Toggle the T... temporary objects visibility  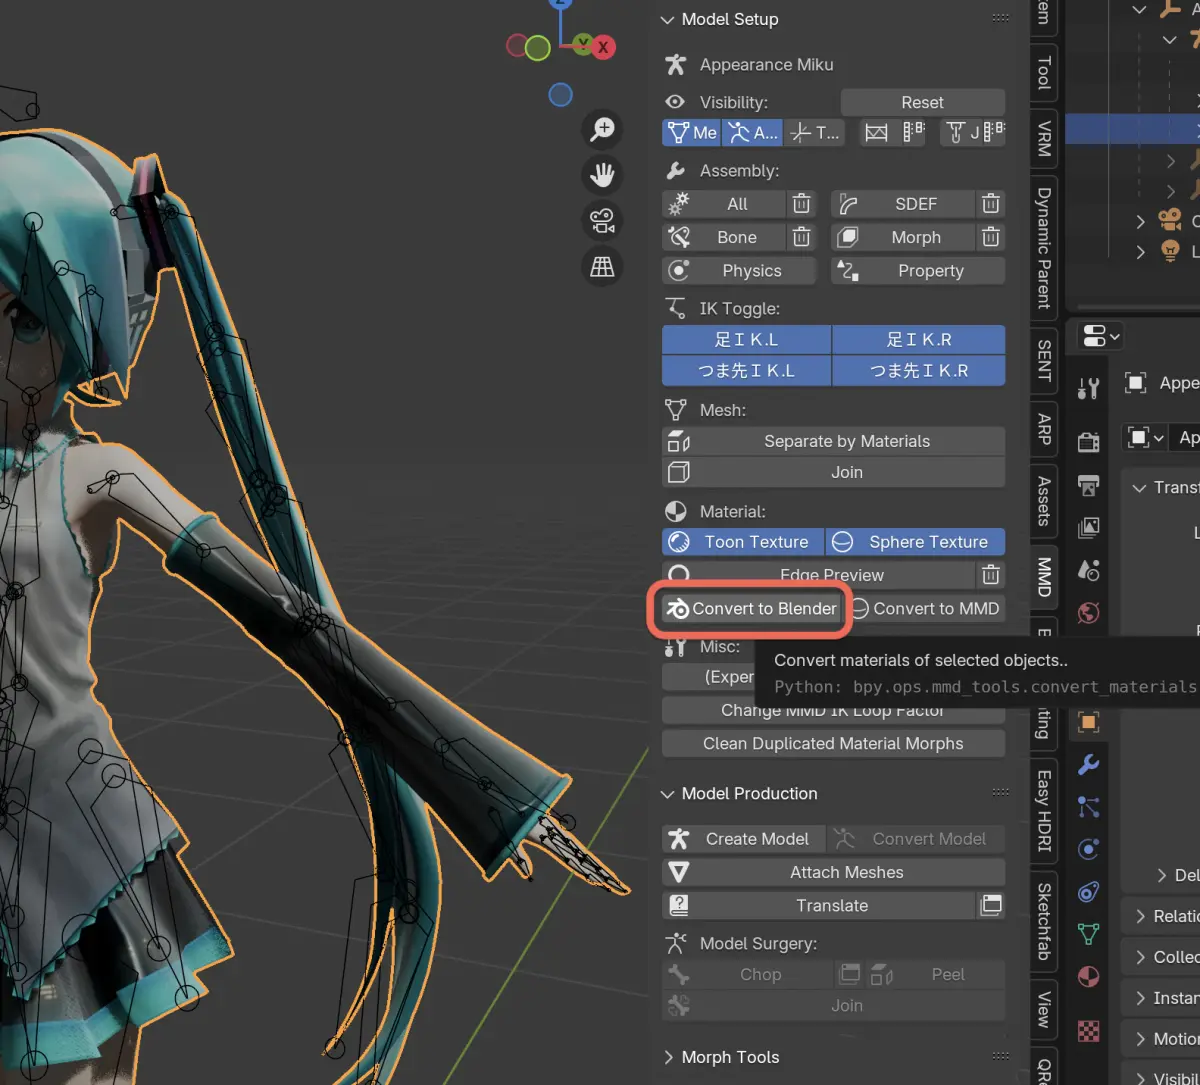pyautogui.click(x=814, y=132)
